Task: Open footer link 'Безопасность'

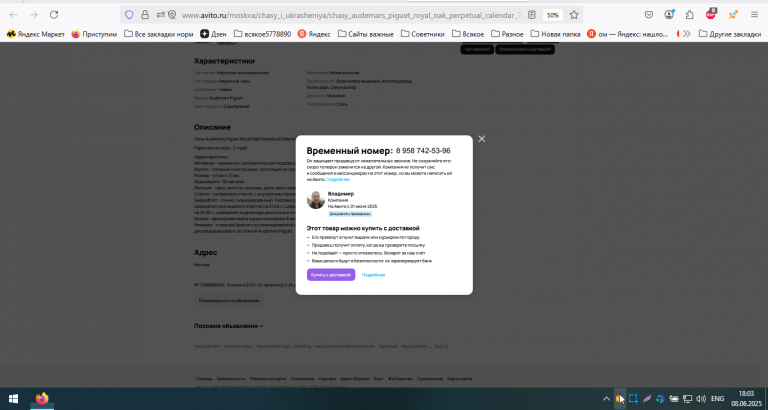Action: [231, 379]
